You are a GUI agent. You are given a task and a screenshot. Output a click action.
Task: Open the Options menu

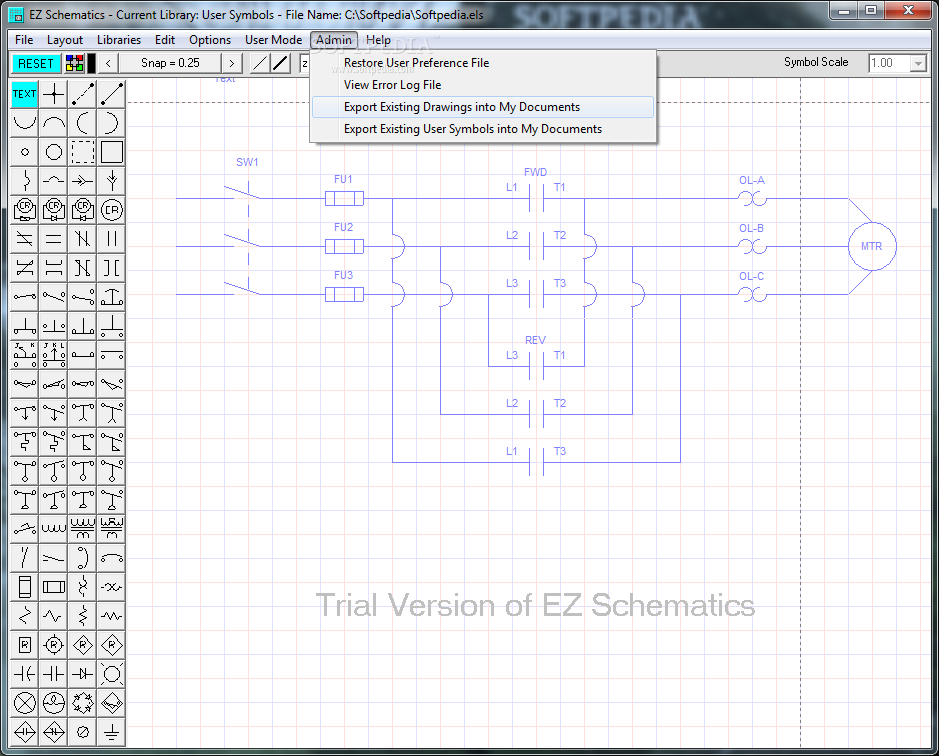210,40
